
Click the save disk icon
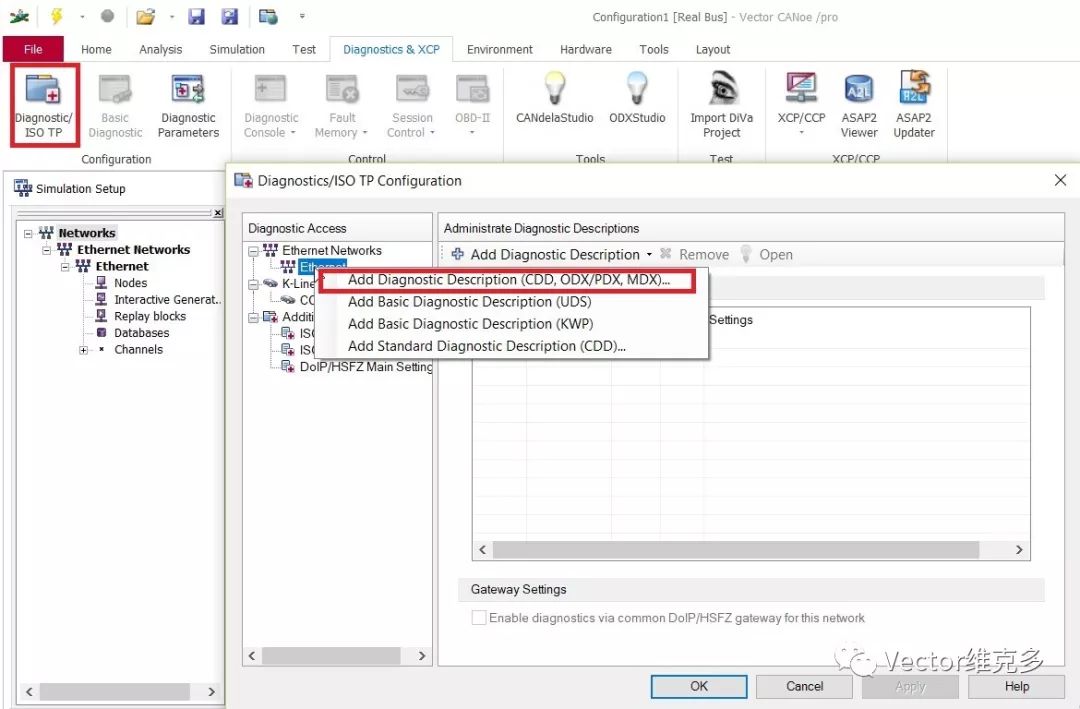197,16
